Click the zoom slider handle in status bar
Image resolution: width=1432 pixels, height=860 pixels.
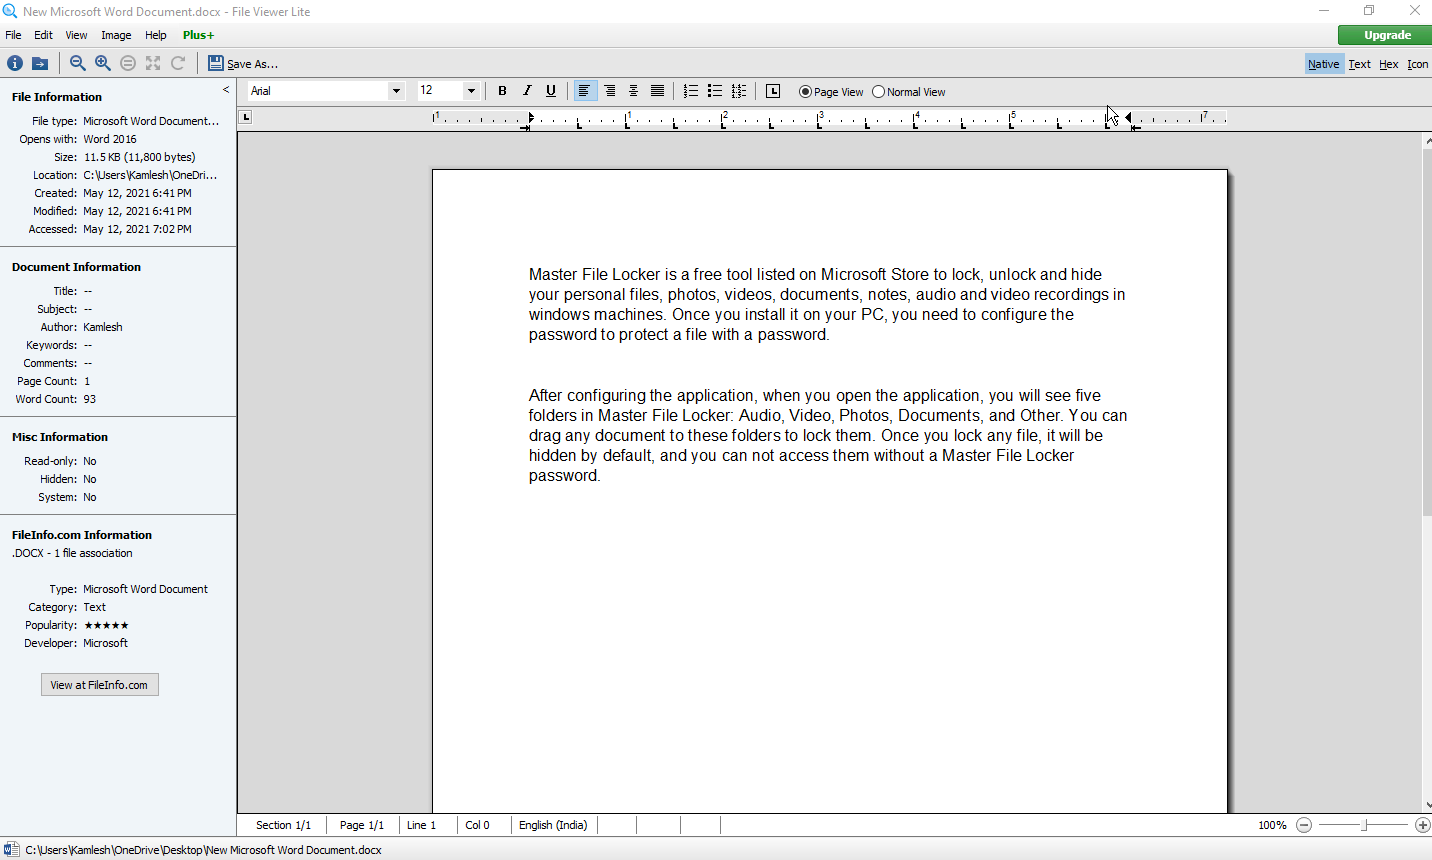pyautogui.click(x=1365, y=825)
